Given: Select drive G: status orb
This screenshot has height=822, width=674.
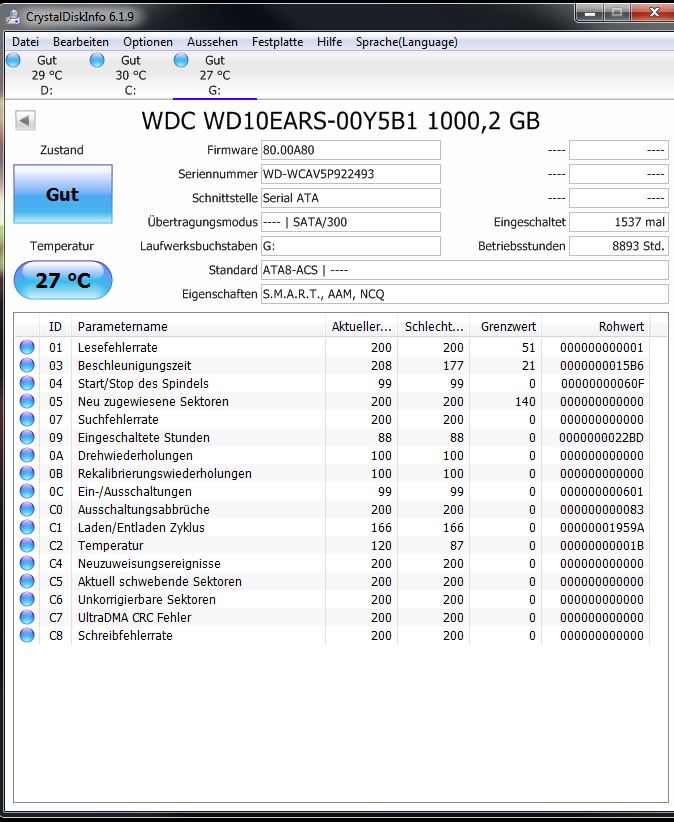Looking at the screenshot, I should (181, 60).
